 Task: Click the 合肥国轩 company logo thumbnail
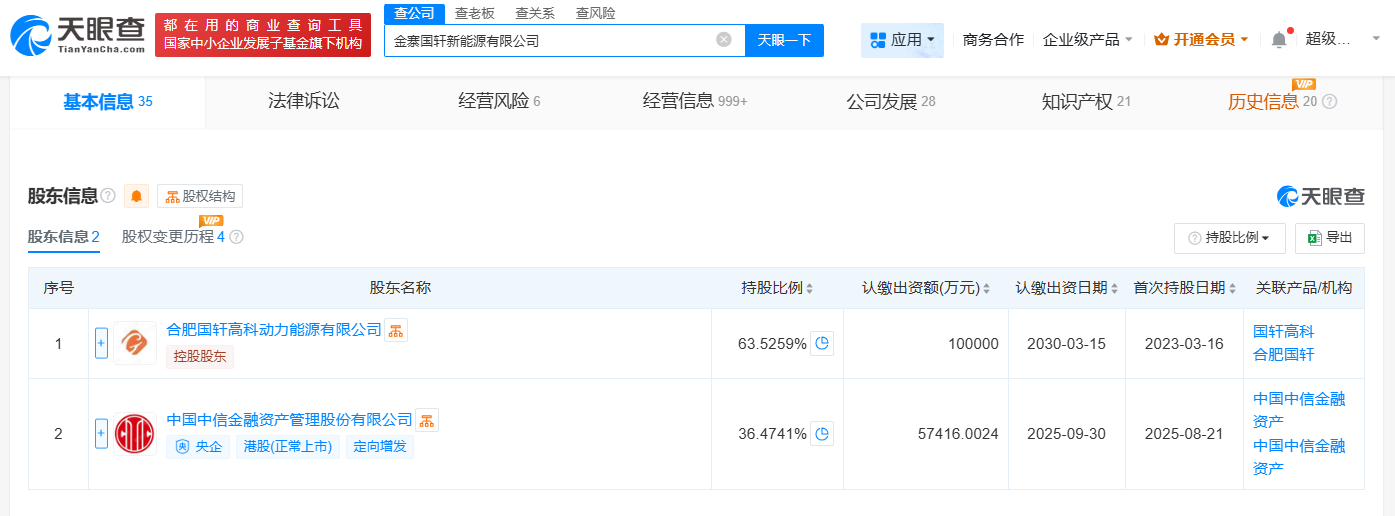pyautogui.click(x=134, y=343)
